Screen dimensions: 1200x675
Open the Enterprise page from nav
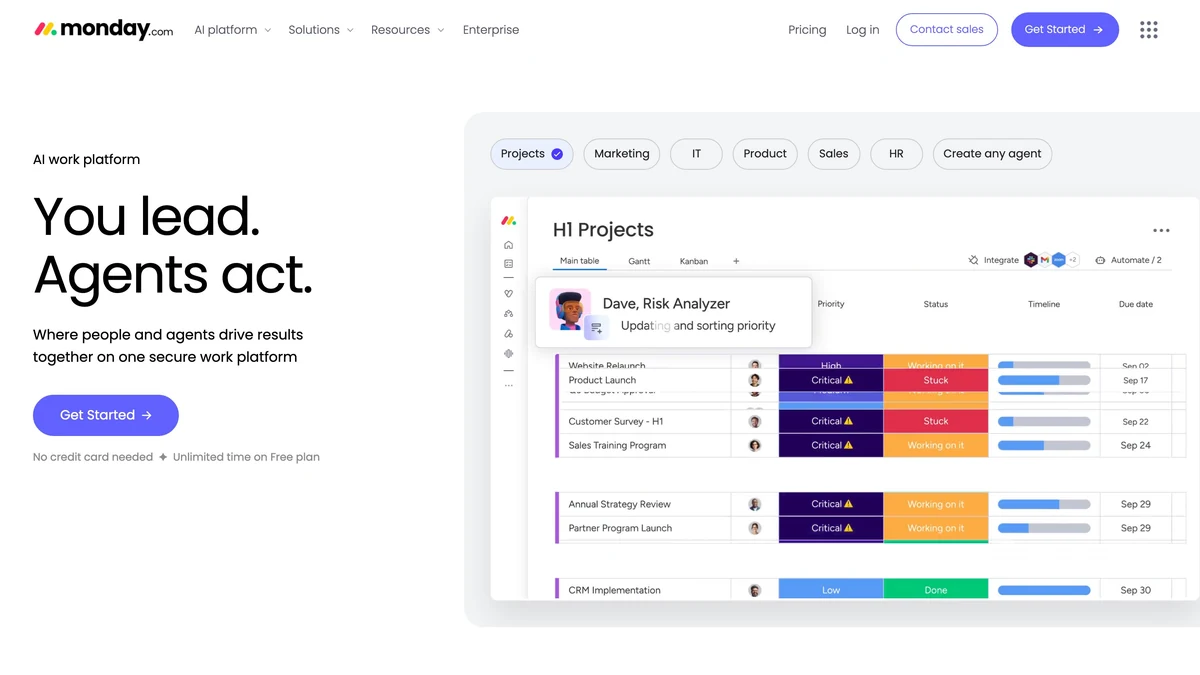(x=491, y=30)
